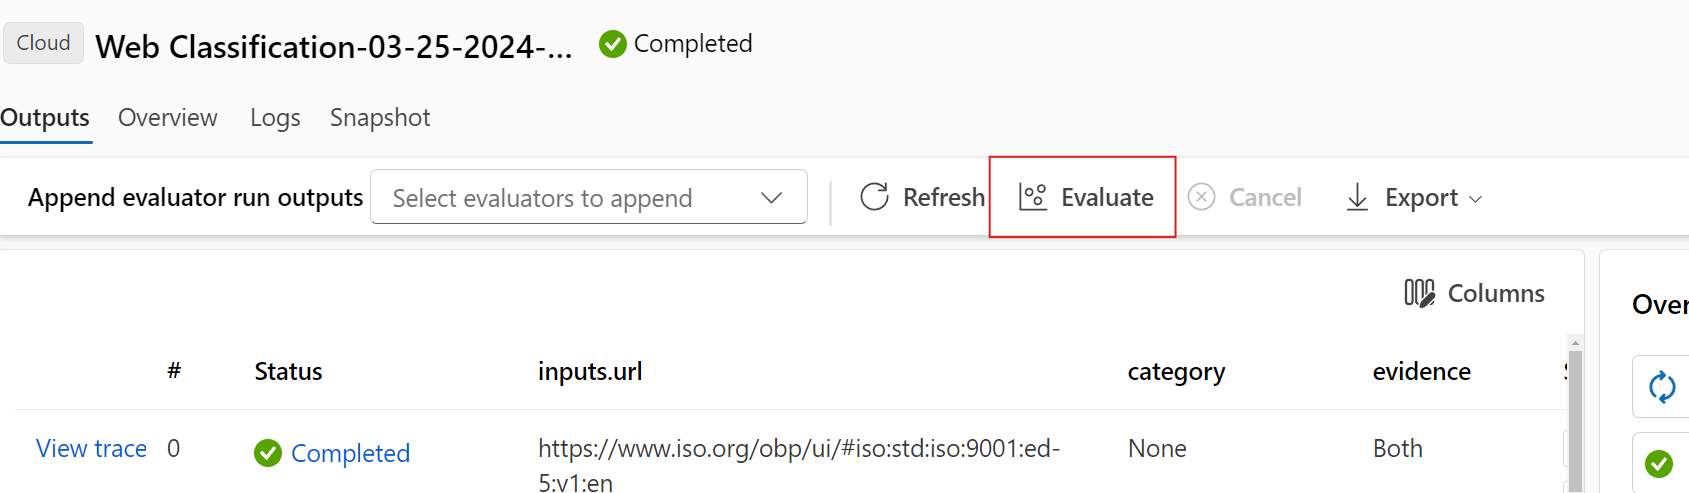The width and height of the screenshot is (1689, 493).
Task: Go to the Snapshot tab
Action: point(380,118)
